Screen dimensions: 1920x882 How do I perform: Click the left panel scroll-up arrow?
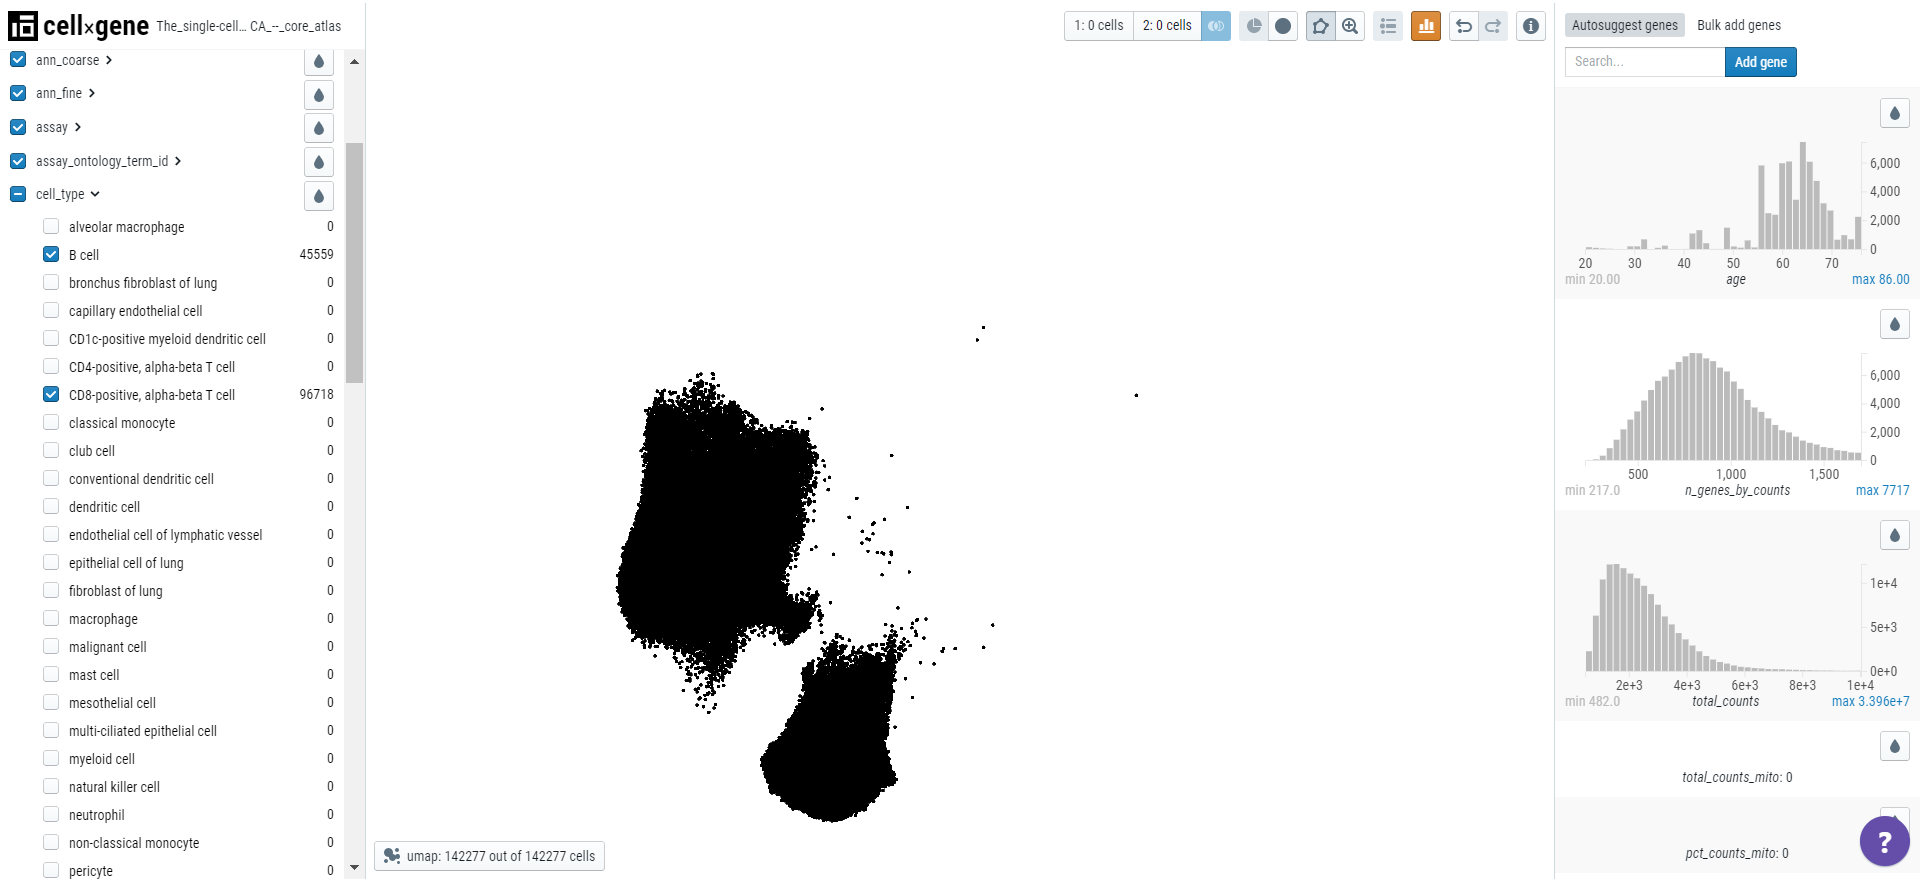(x=354, y=61)
